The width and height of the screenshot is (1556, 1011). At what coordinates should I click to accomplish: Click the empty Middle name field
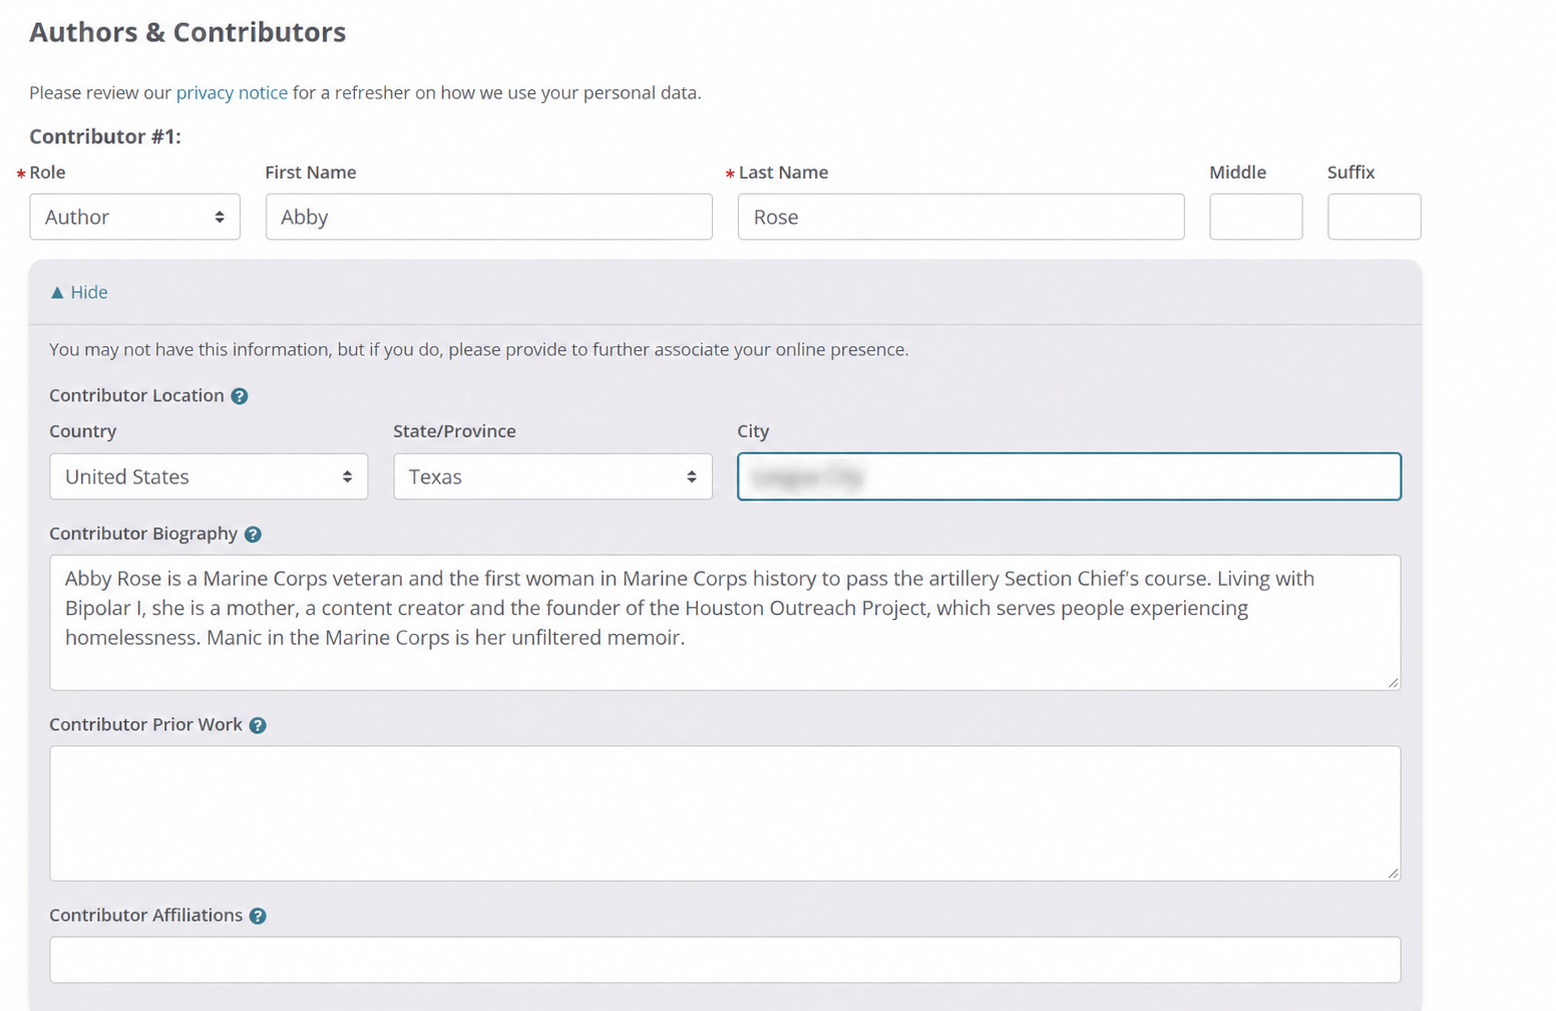[1256, 217]
